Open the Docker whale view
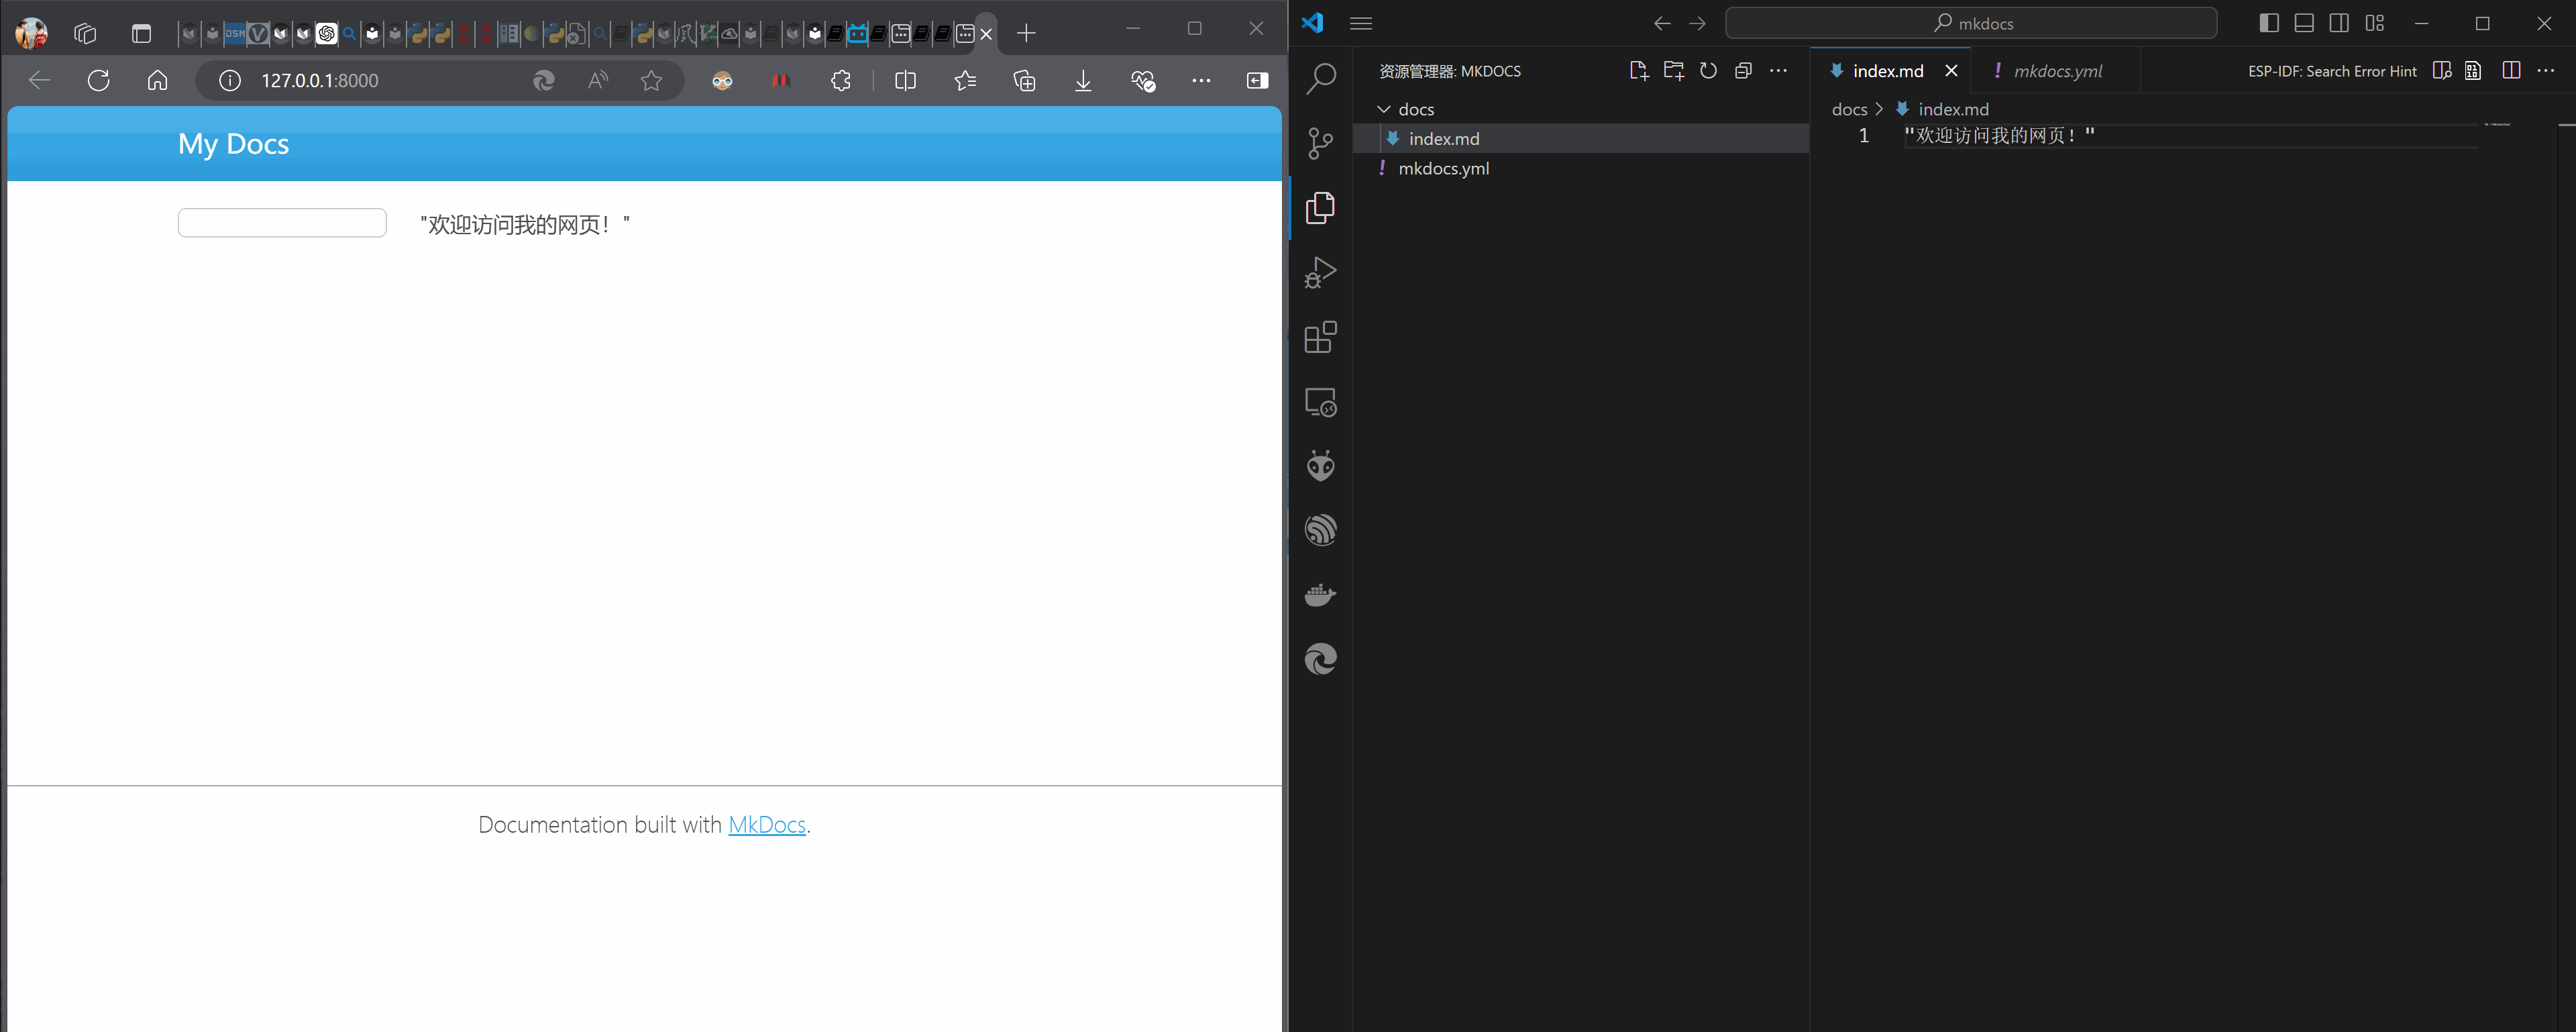This screenshot has height=1032, width=2576. pyautogui.click(x=1320, y=595)
